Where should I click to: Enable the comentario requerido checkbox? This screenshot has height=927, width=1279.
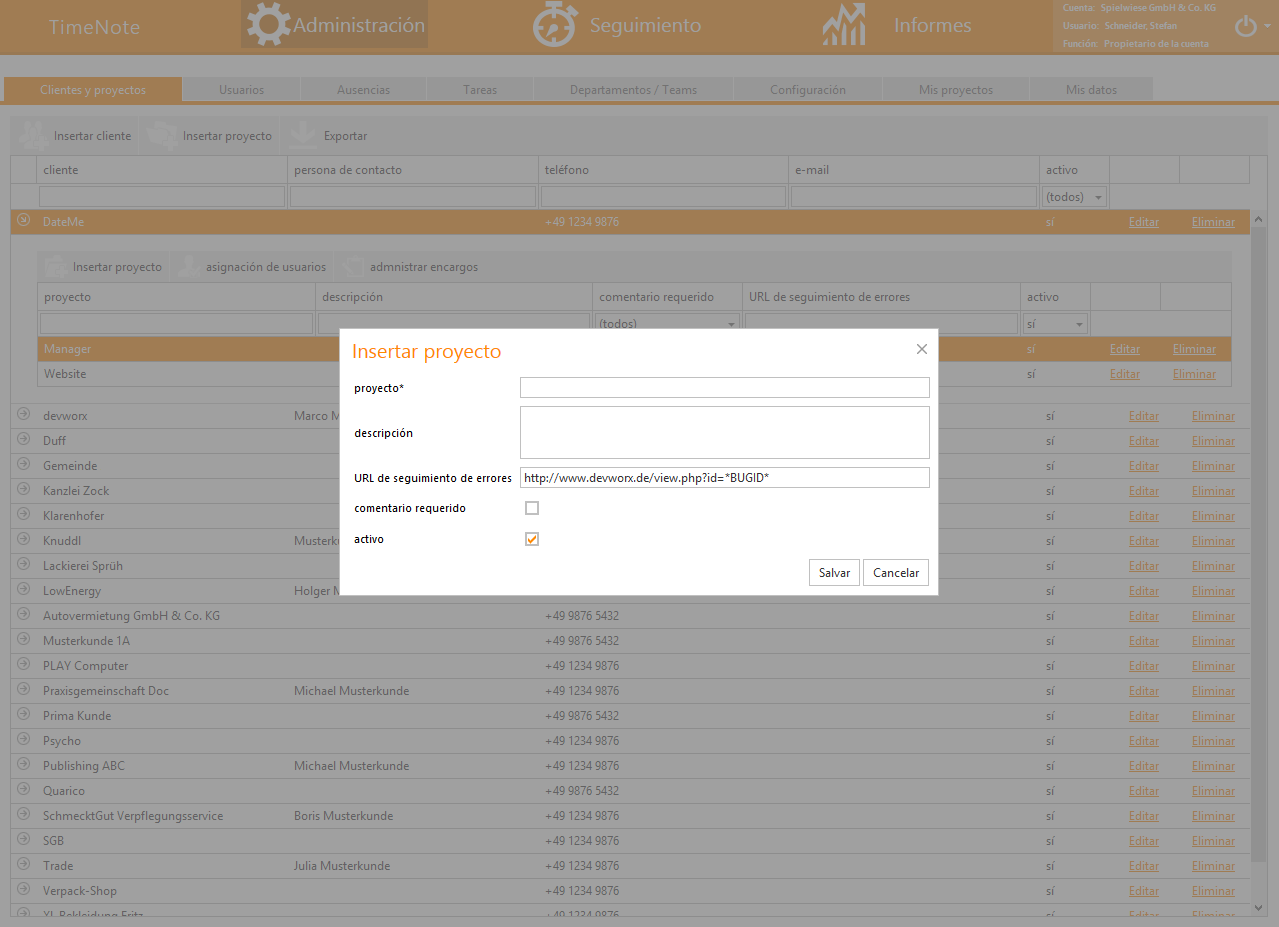click(532, 508)
